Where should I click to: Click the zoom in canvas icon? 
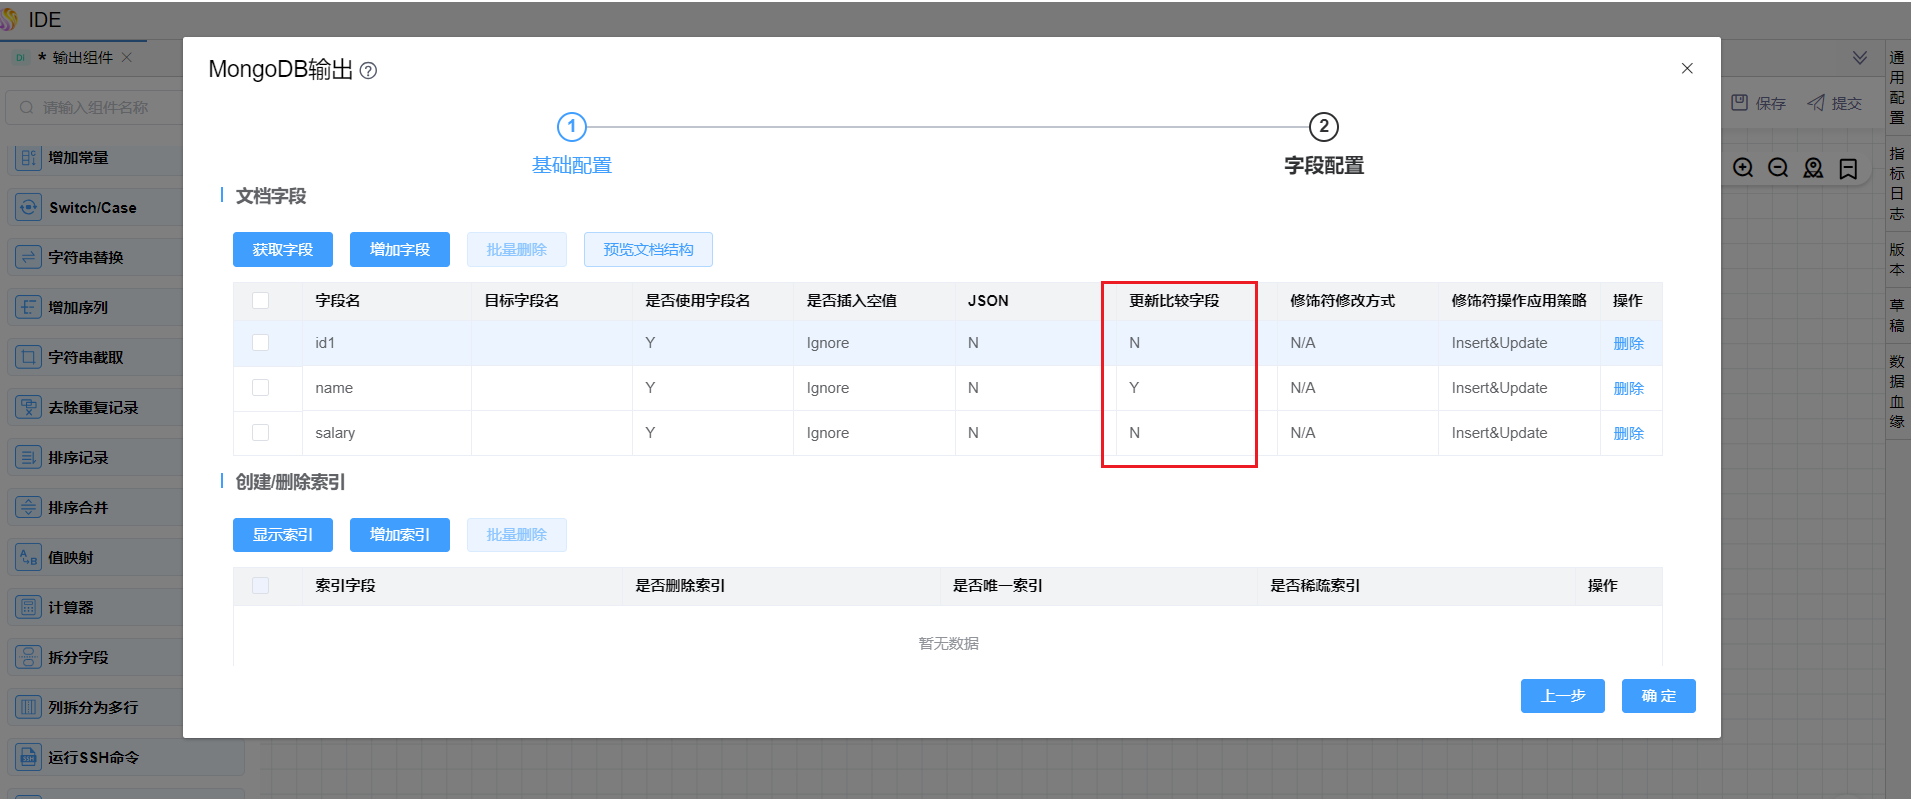pyautogui.click(x=1743, y=168)
